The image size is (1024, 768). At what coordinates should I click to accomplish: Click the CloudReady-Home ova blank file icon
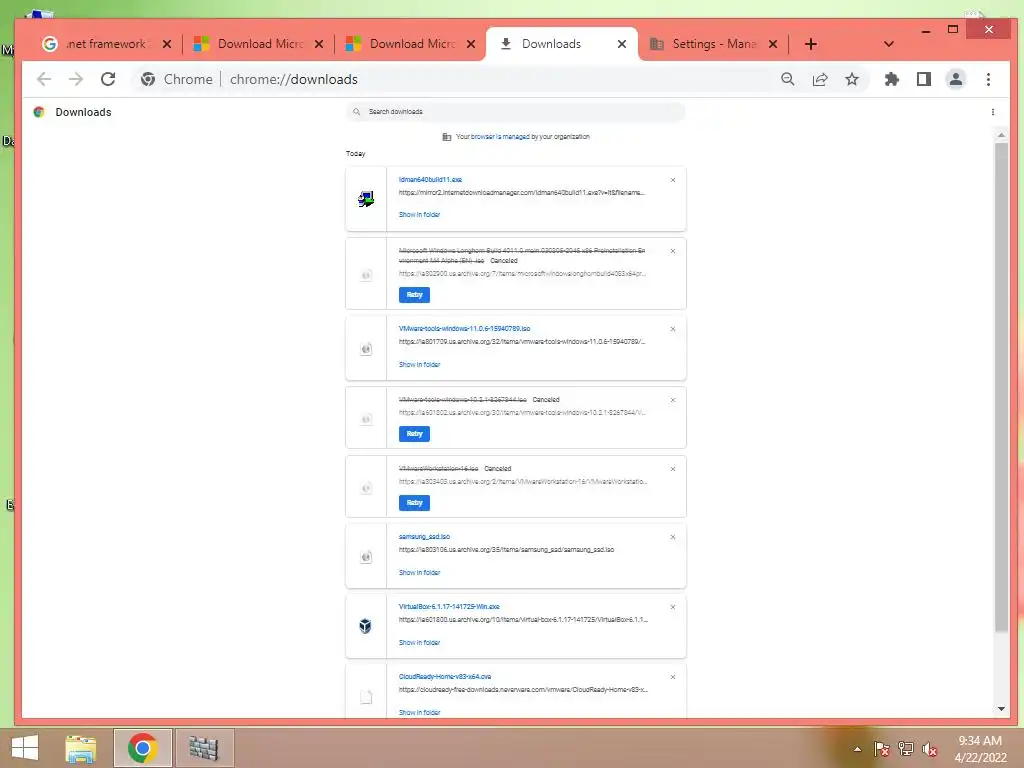(x=366, y=697)
